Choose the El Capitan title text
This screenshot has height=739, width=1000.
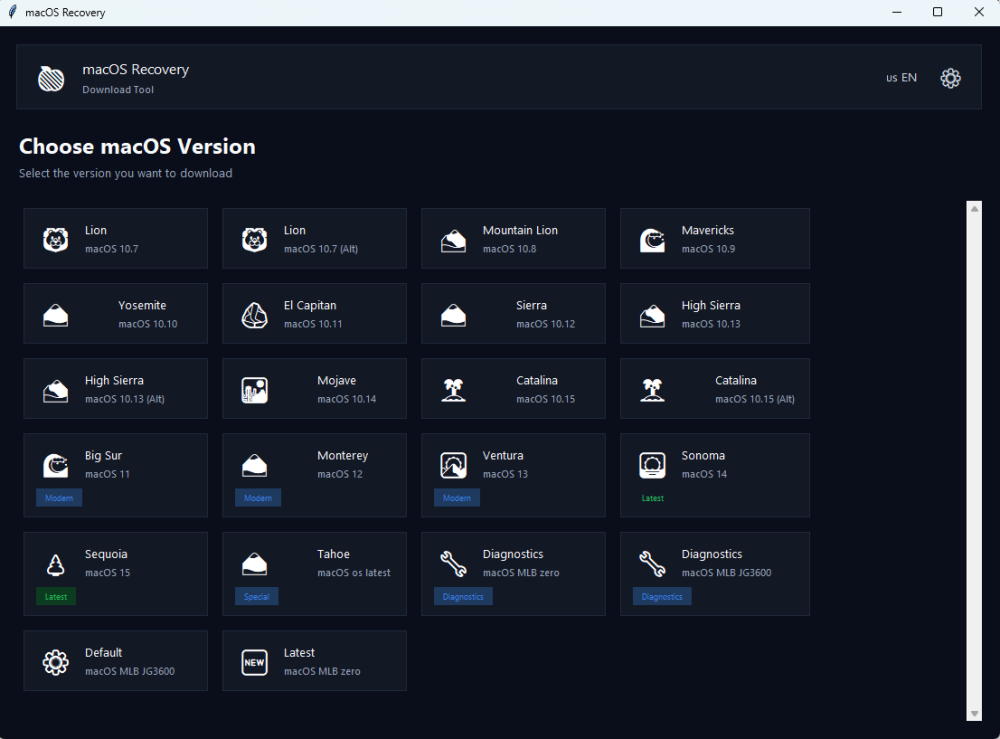tap(310, 305)
